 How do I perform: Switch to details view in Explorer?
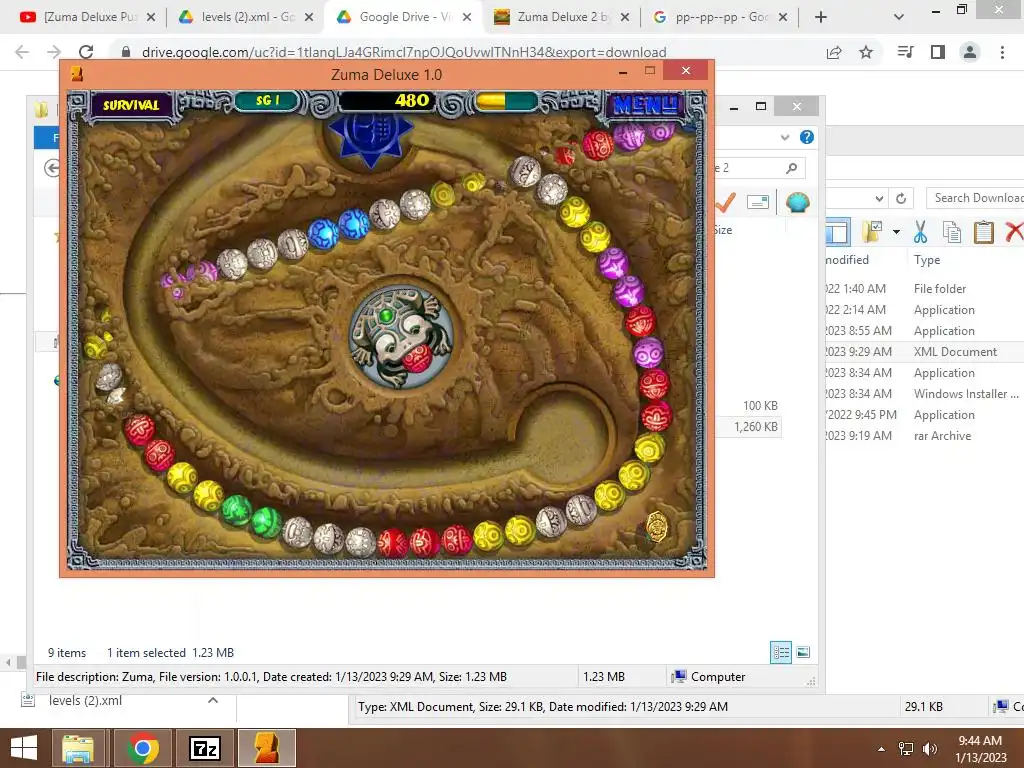click(x=781, y=652)
